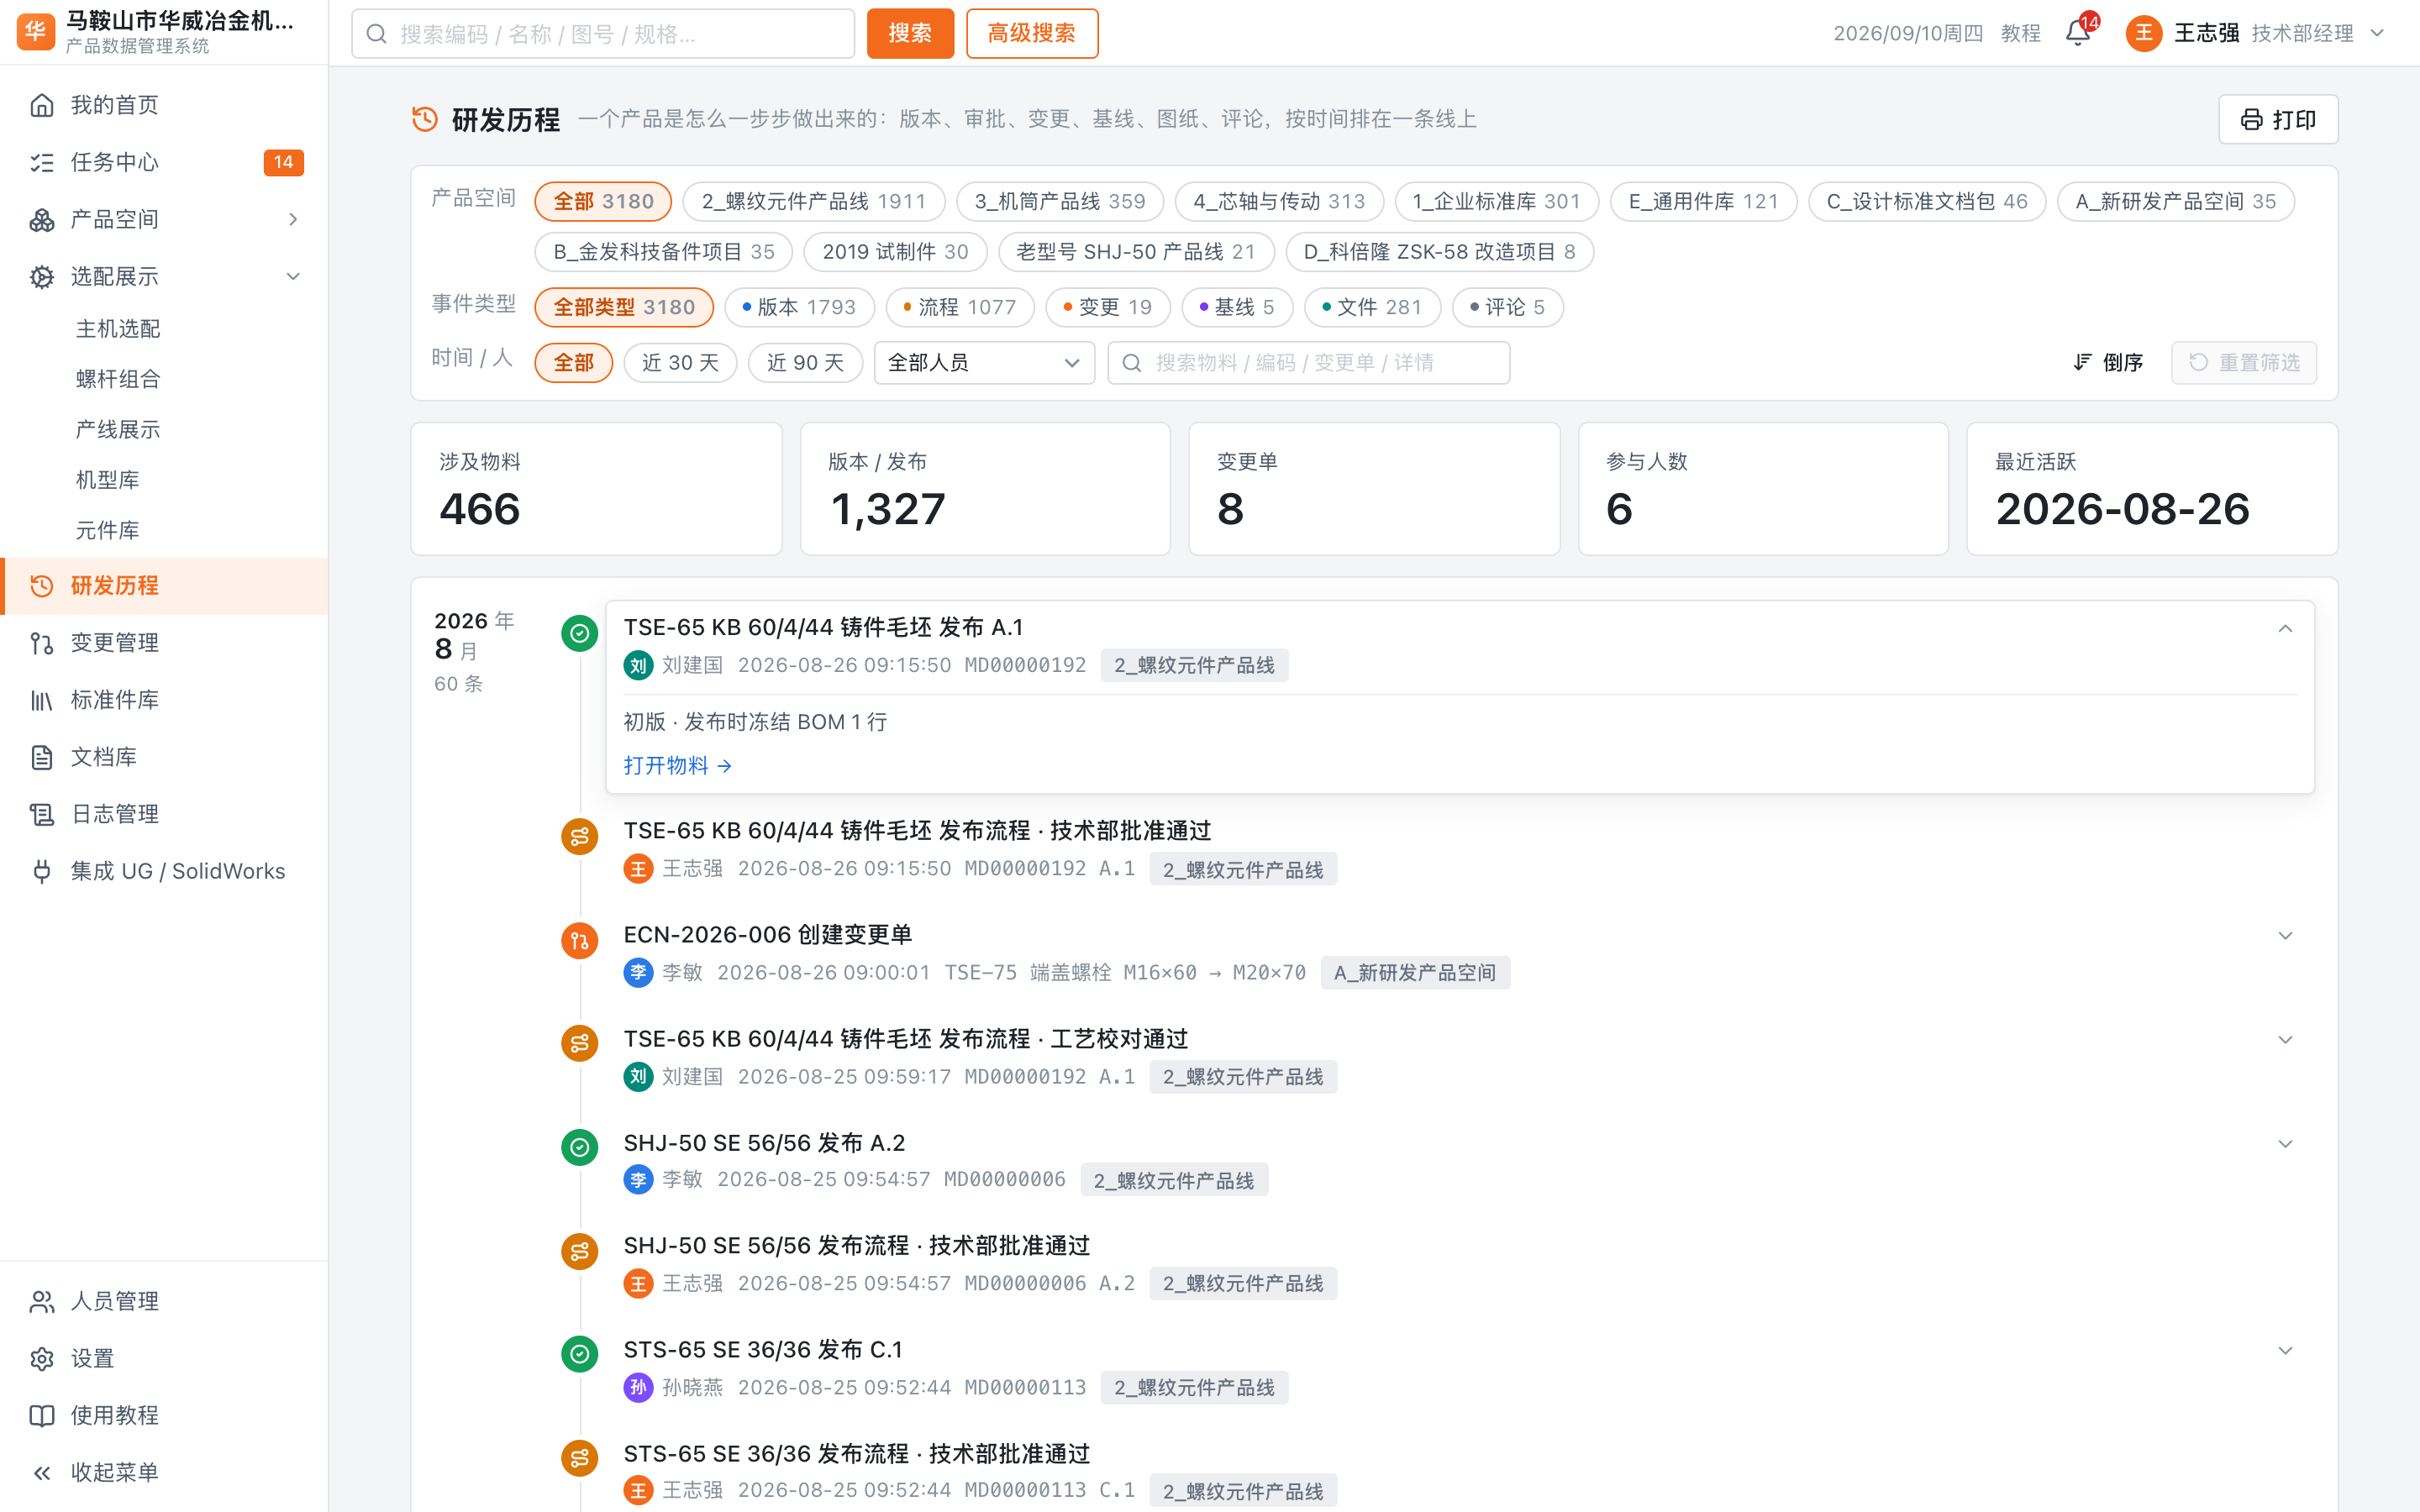Filter by product space 2_螺纹元件产品线 1911
Viewport: 2420px width, 1512px height.
click(x=814, y=201)
